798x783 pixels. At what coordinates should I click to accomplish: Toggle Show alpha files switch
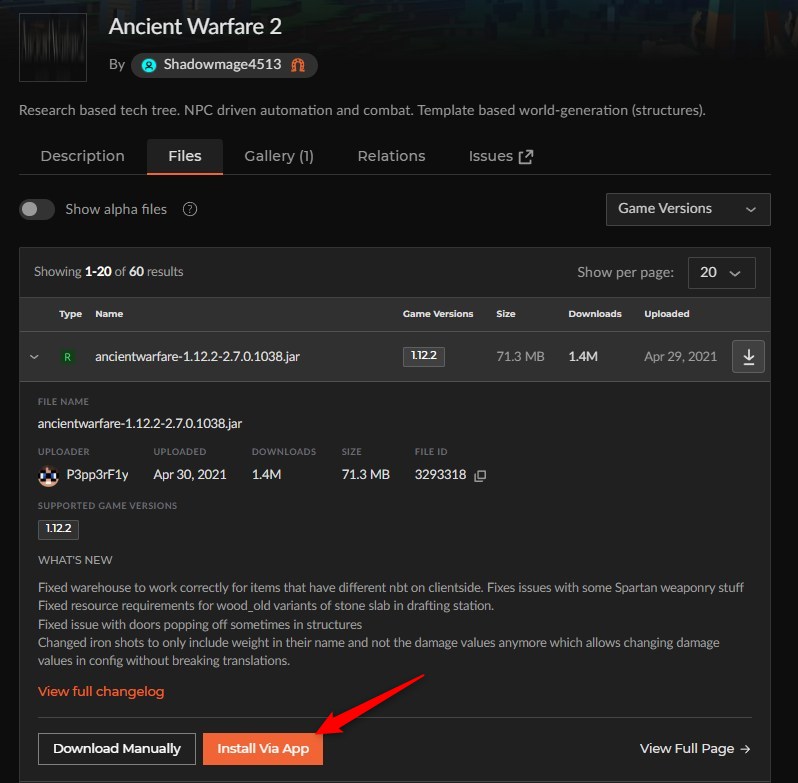click(x=37, y=210)
